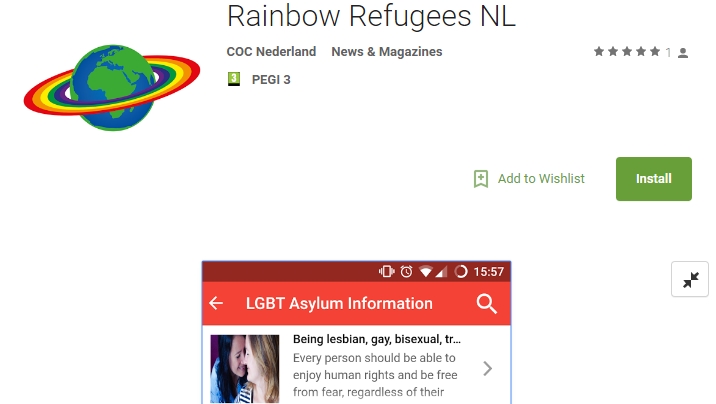Click the Add to Wishlist bookmark icon
Image resolution: width=716 pixels, height=404 pixels.
pyautogui.click(x=481, y=178)
